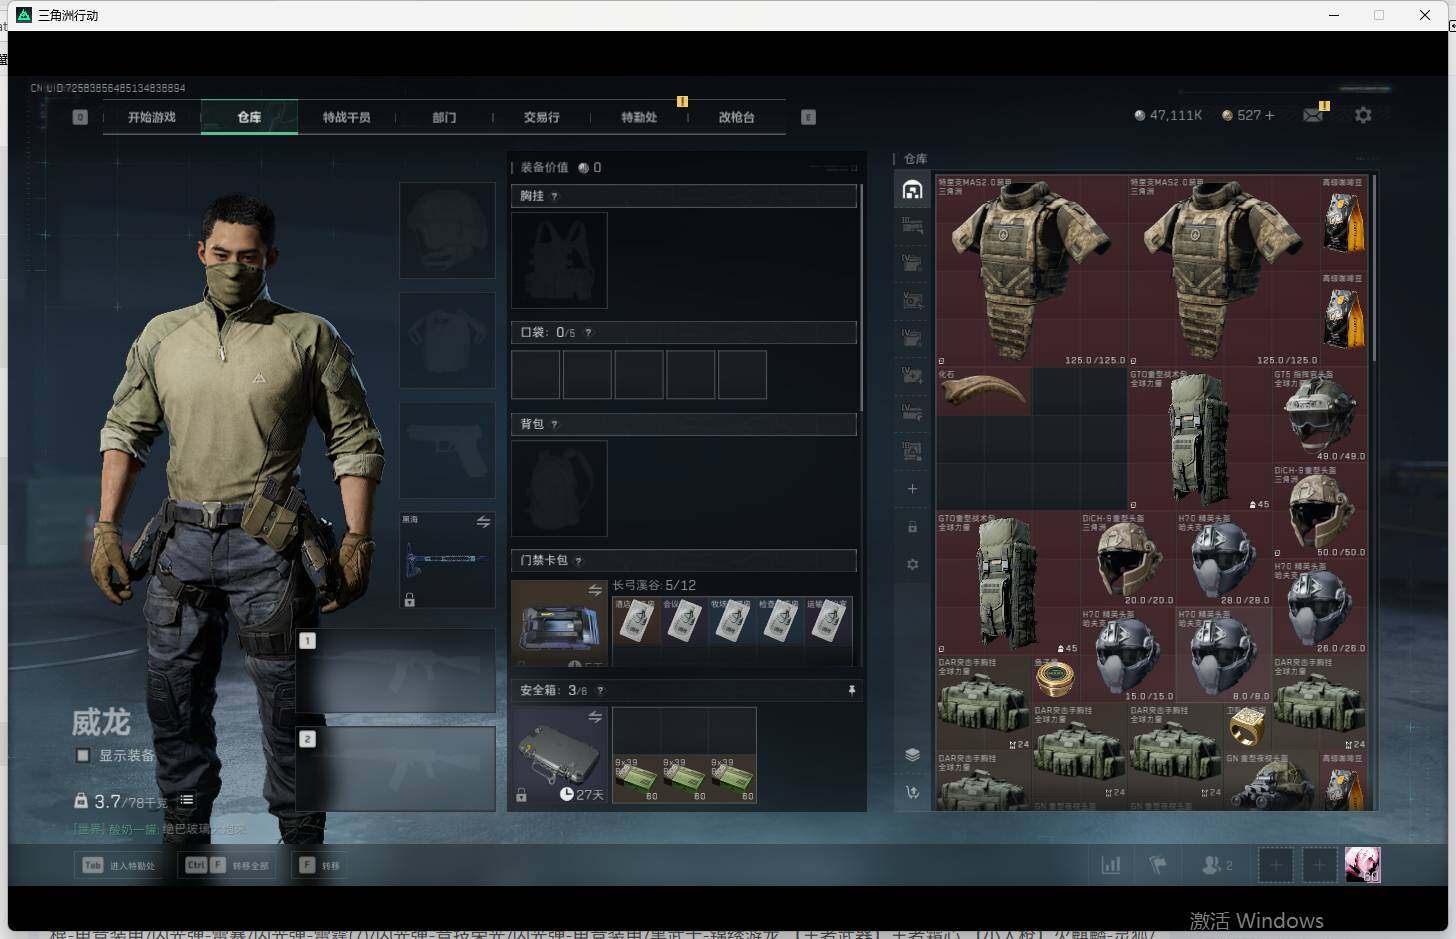This screenshot has width=1456, height=939.
Task: Add a new warehouse page with plus icon
Action: pyautogui.click(x=912, y=488)
